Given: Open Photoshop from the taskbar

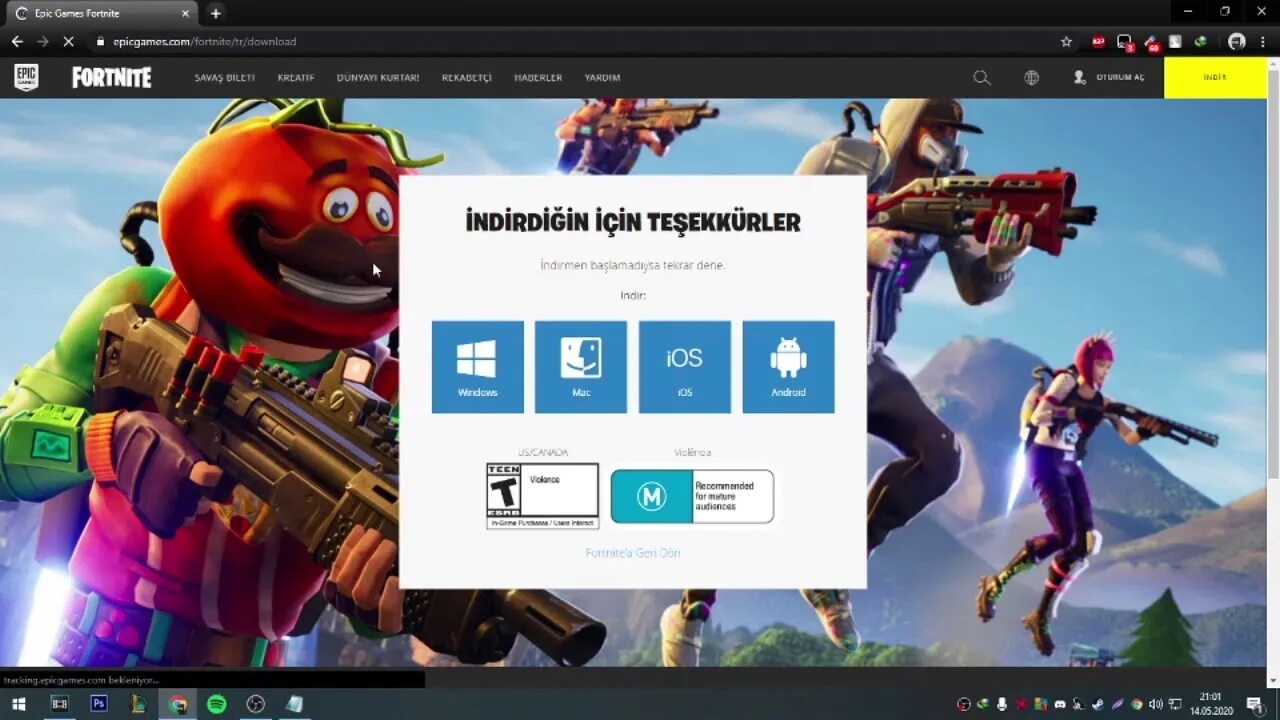Looking at the screenshot, I should pyautogui.click(x=99, y=704).
